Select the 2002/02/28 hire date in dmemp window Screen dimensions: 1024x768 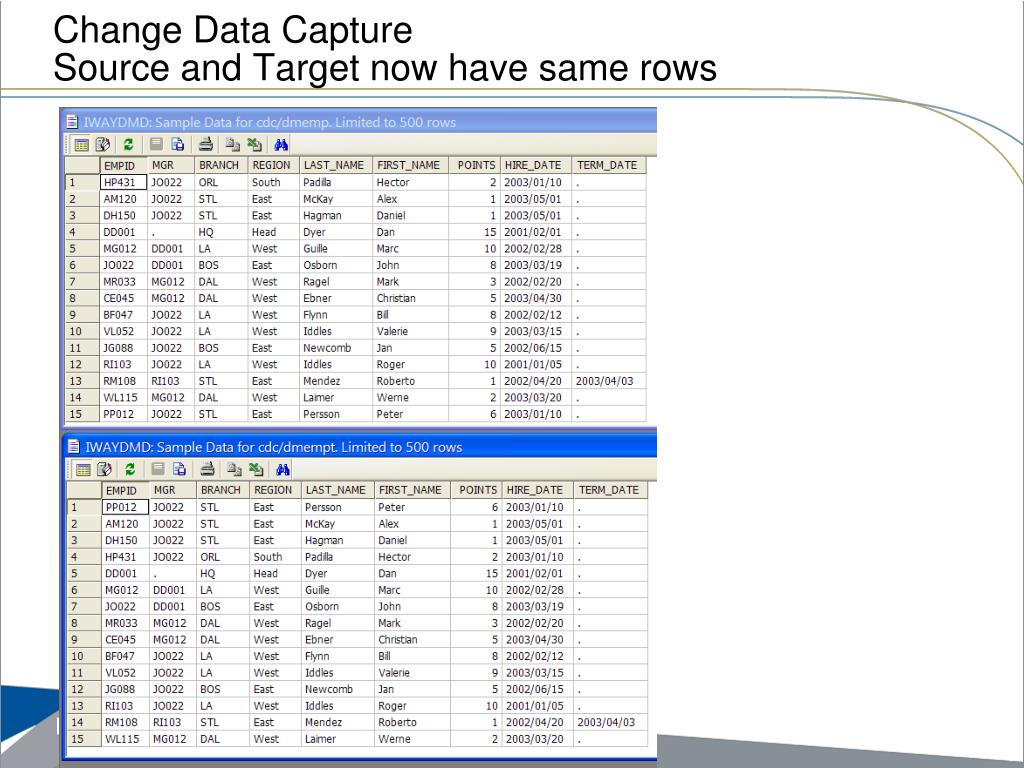pyautogui.click(x=536, y=249)
